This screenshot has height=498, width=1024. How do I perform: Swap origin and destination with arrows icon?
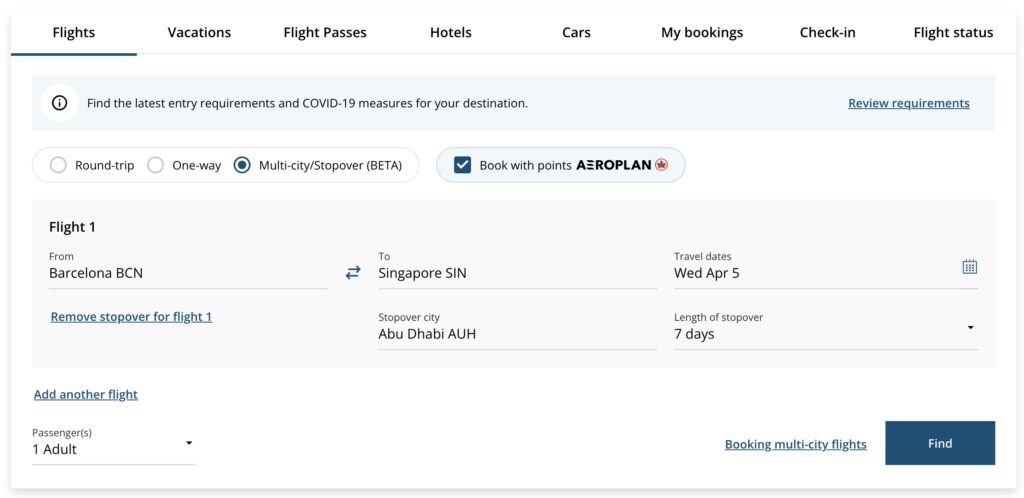353,272
